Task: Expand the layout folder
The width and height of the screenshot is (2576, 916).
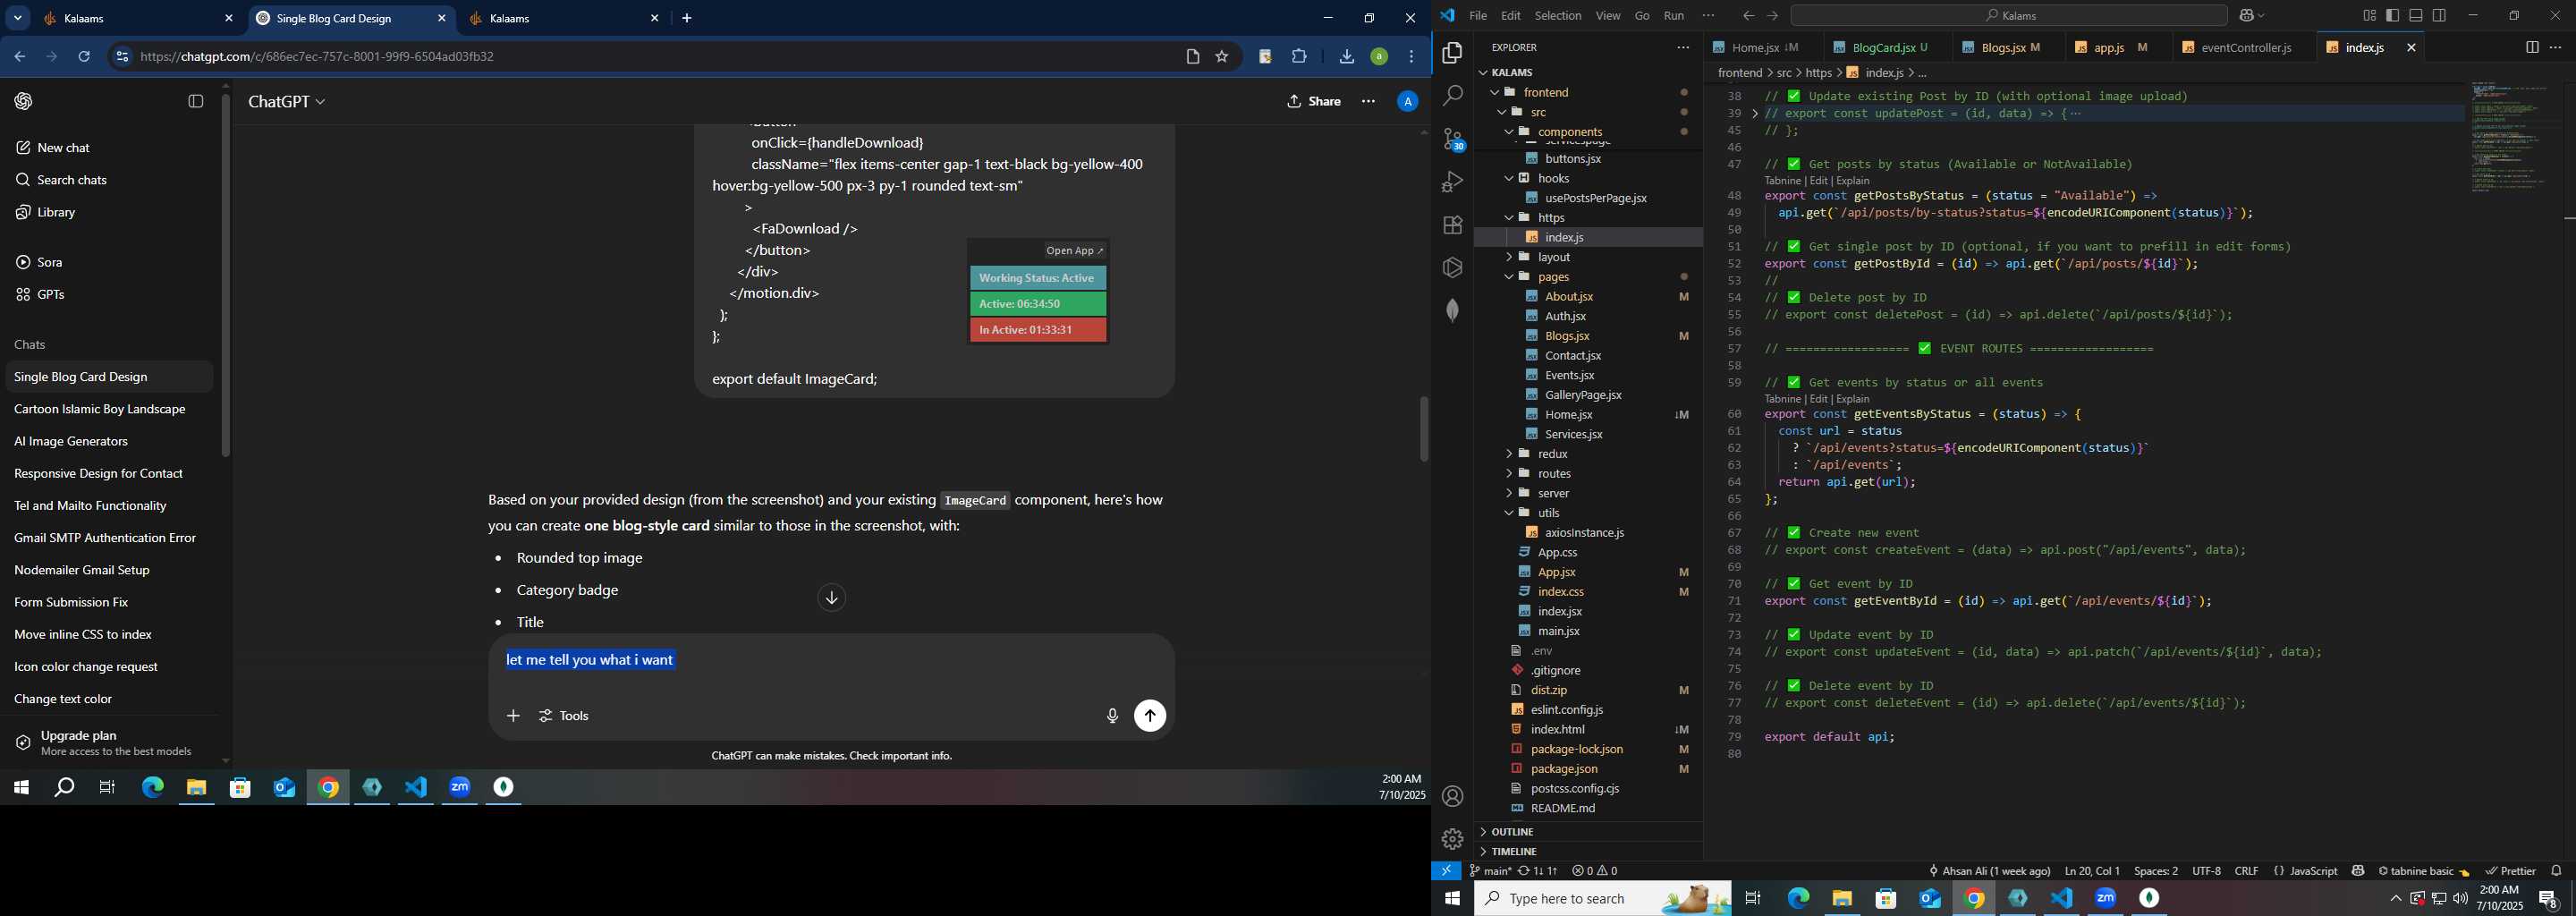Action: point(1510,257)
